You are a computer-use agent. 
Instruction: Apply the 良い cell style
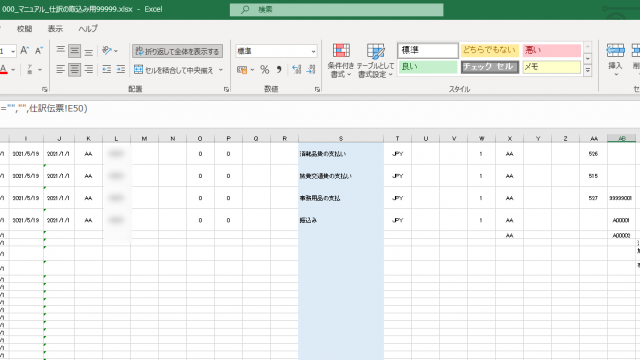click(428, 67)
